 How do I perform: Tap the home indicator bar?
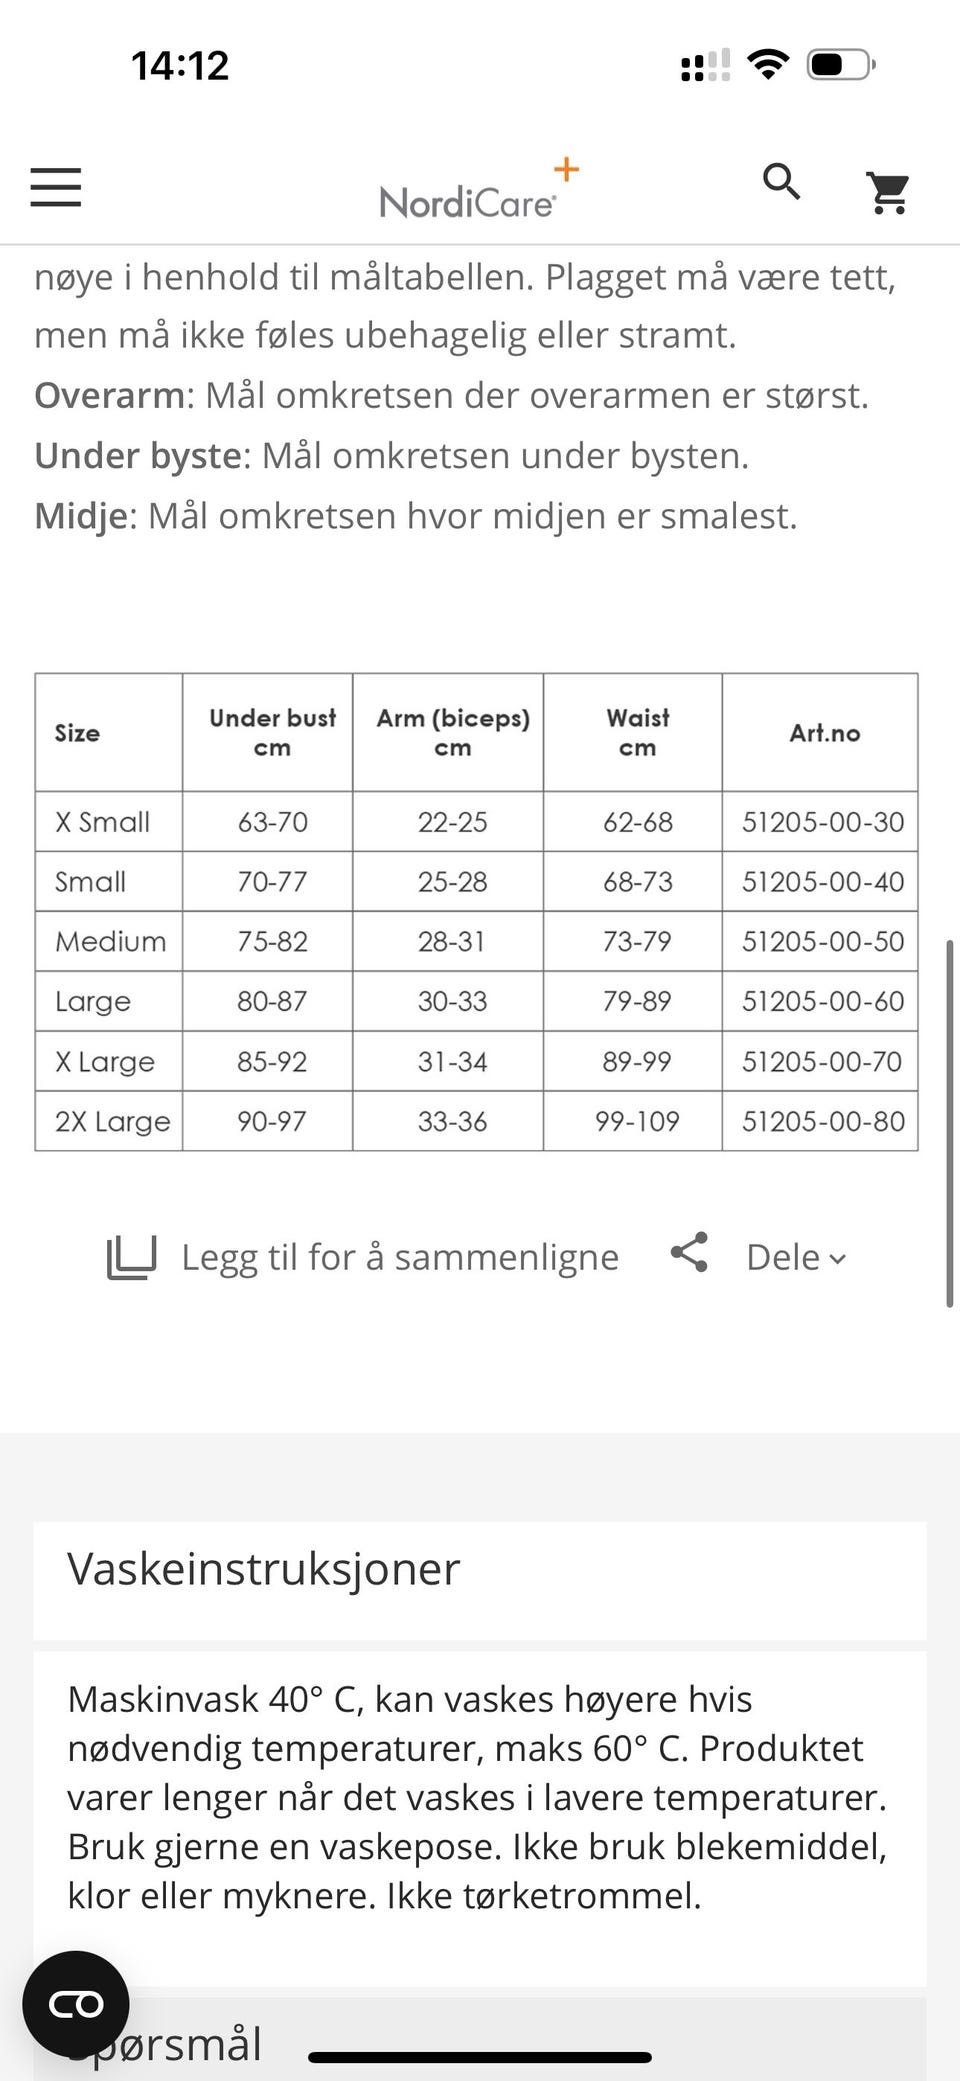pos(480,2057)
